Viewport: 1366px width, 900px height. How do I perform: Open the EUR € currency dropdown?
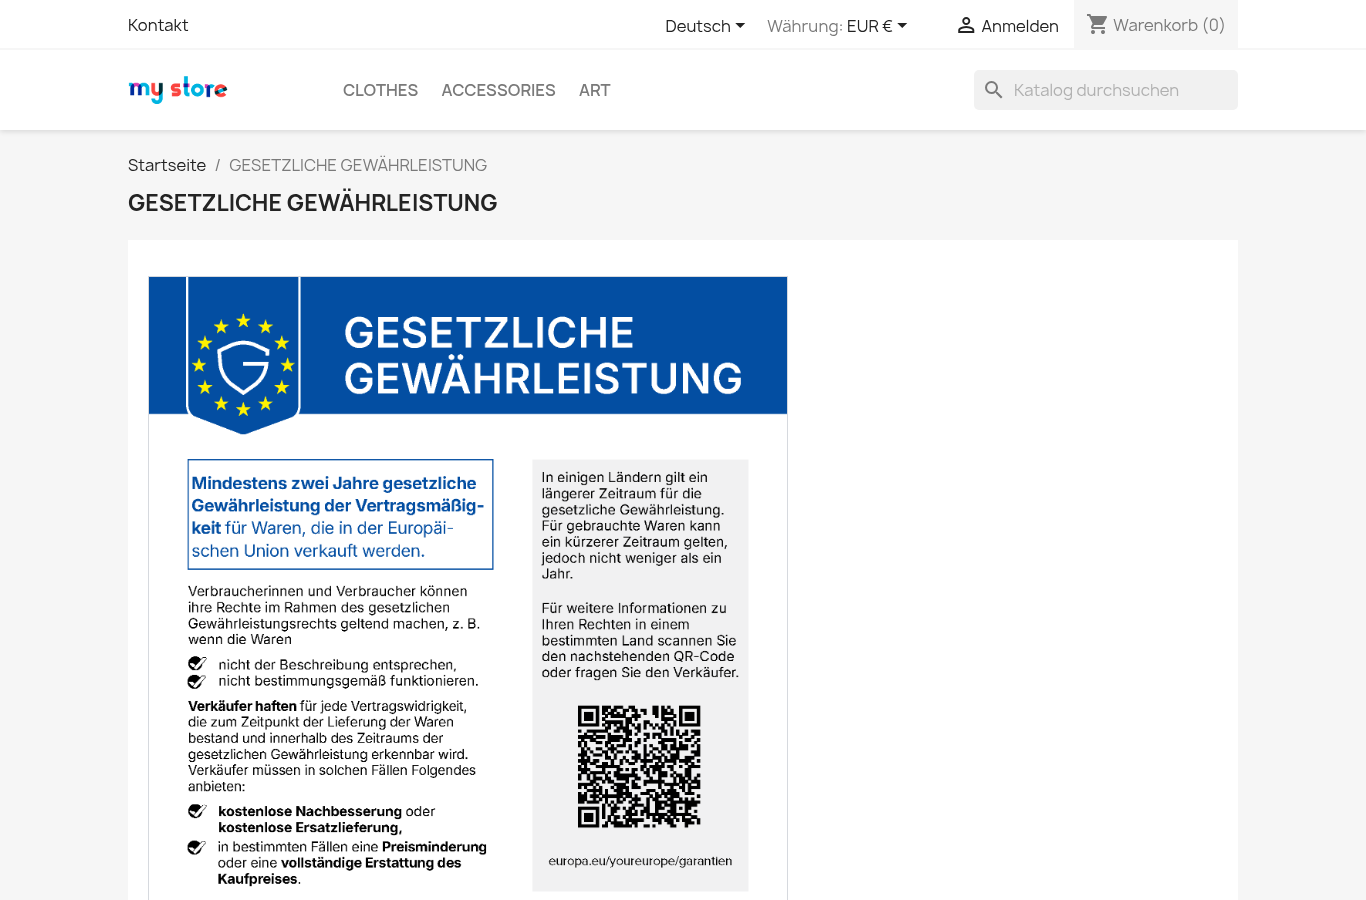click(x=876, y=26)
